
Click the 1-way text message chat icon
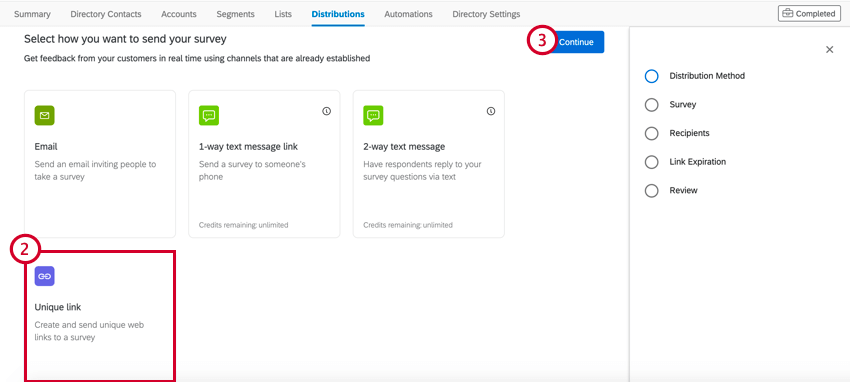pyautogui.click(x=209, y=115)
